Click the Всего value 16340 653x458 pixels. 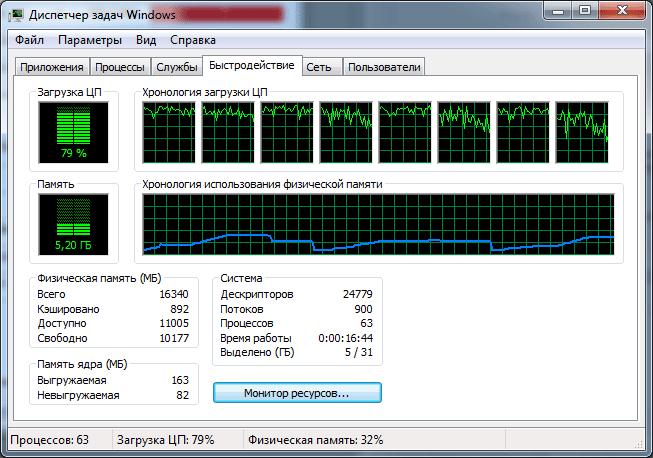click(174, 294)
